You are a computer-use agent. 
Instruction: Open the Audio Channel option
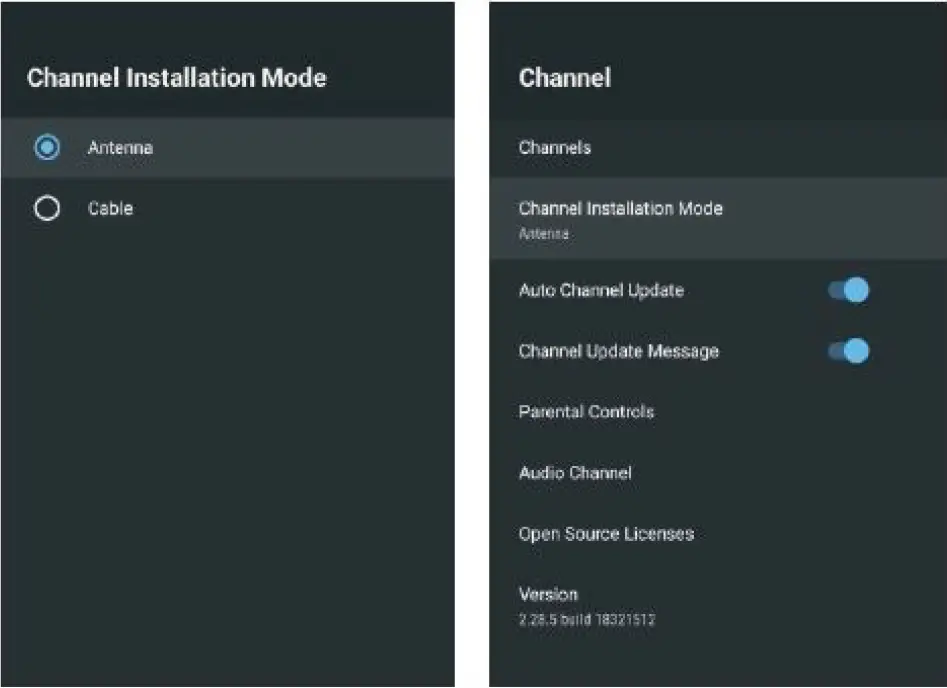coord(575,473)
